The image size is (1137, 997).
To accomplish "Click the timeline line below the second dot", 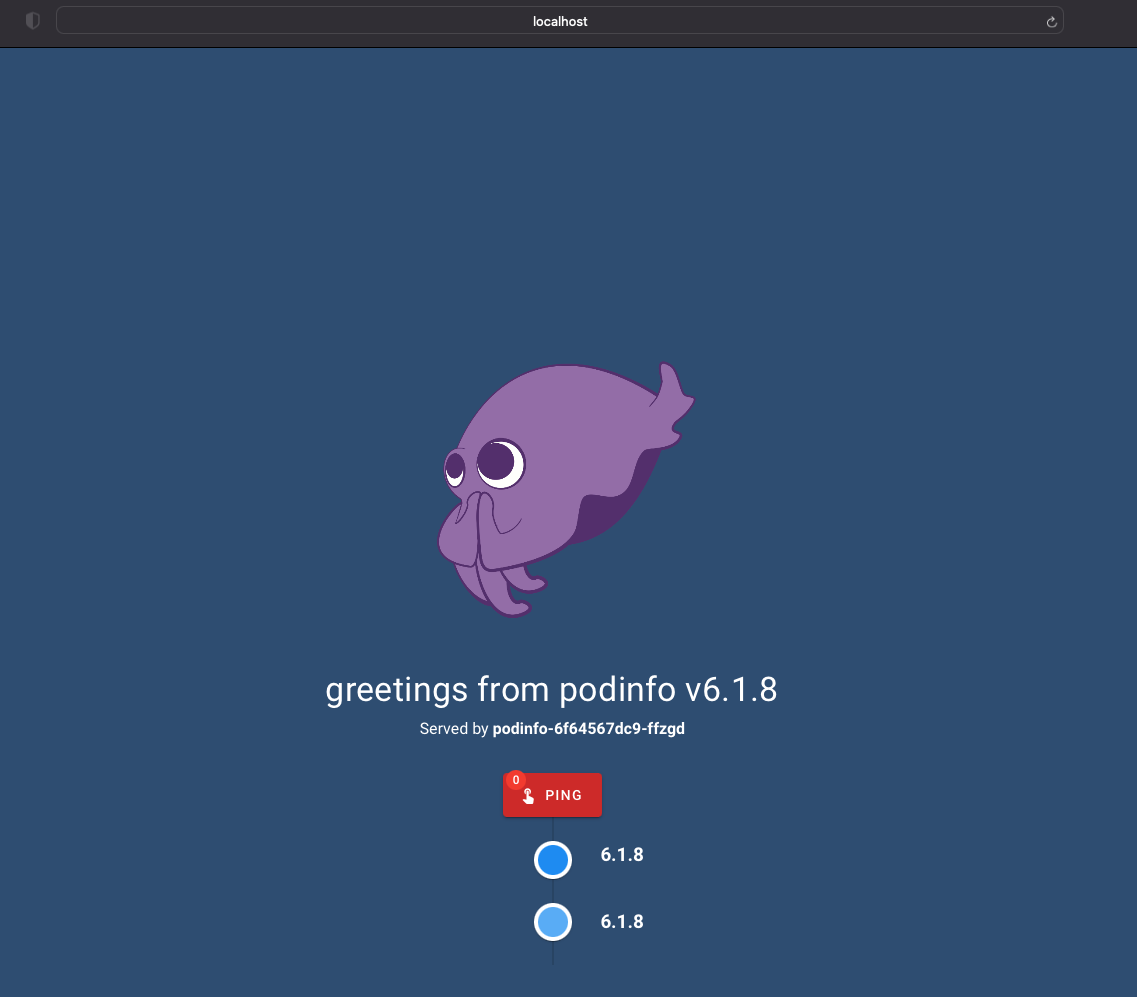I will pyautogui.click(x=553, y=953).
